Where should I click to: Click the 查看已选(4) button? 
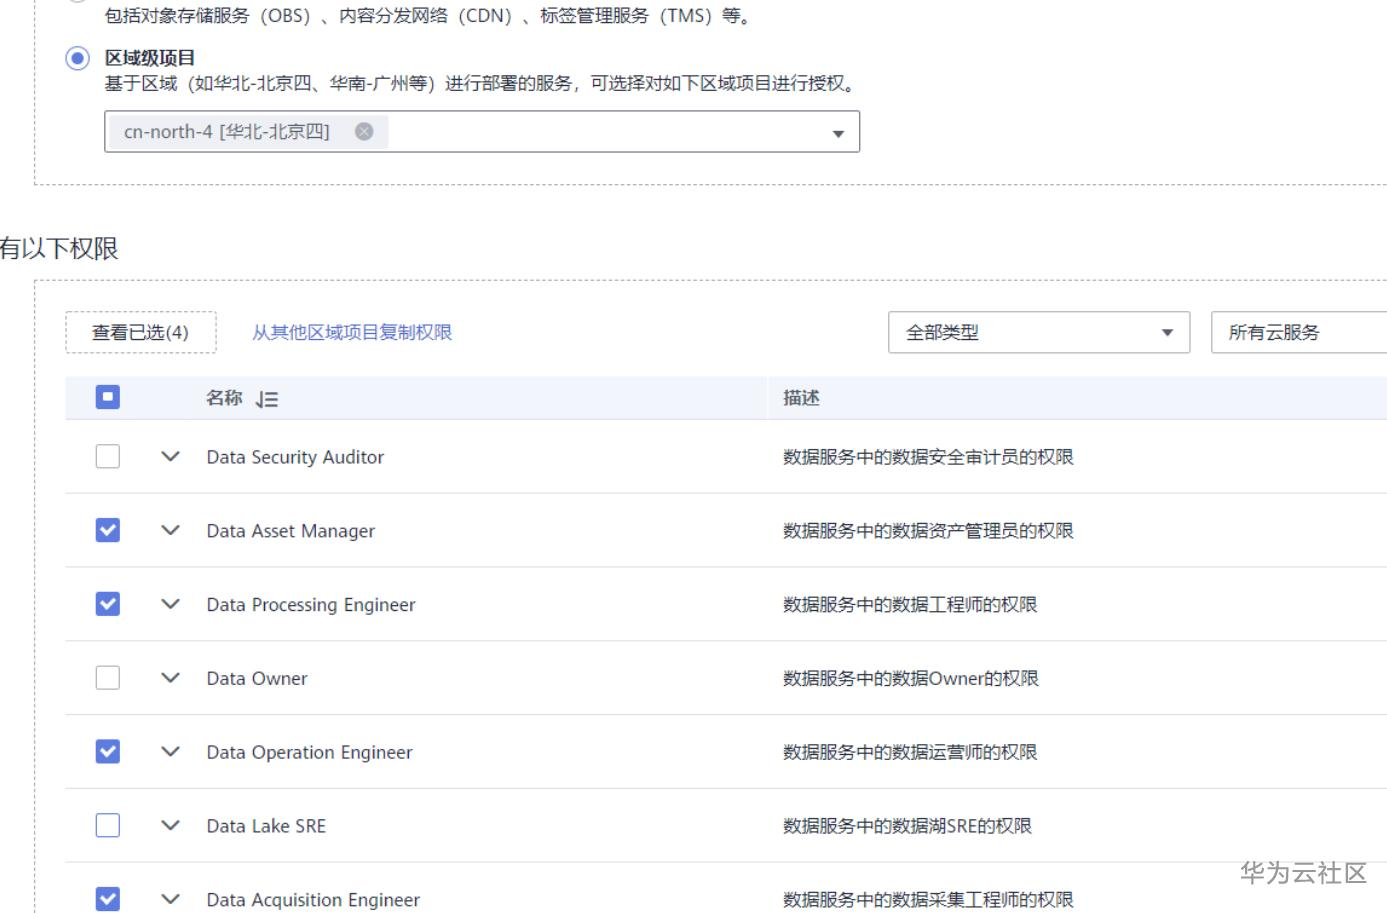[141, 332]
